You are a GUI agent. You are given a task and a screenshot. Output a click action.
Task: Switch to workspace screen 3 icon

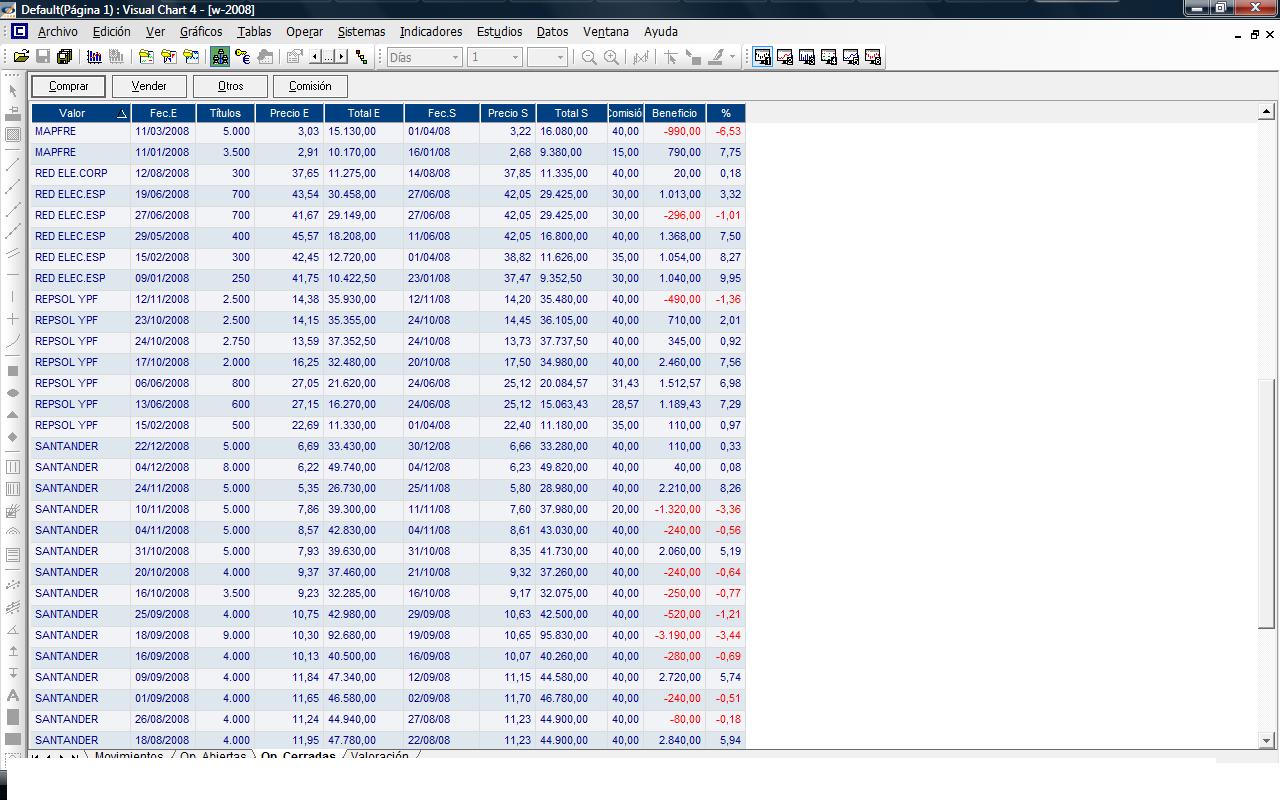click(x=807, y=57)
